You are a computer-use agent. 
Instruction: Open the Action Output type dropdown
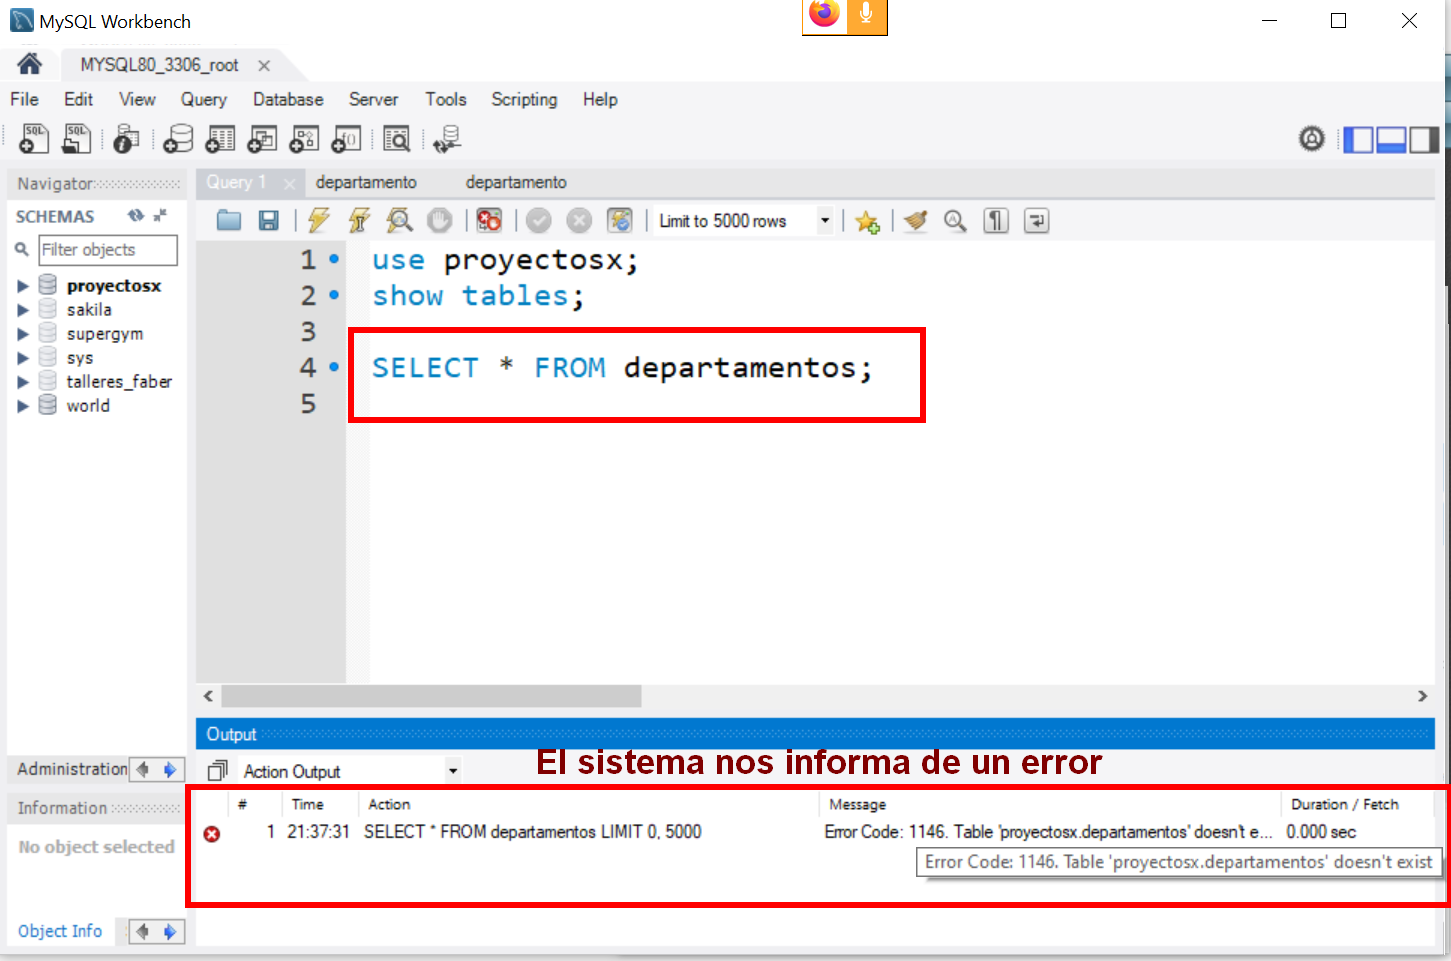click(453, 771)
